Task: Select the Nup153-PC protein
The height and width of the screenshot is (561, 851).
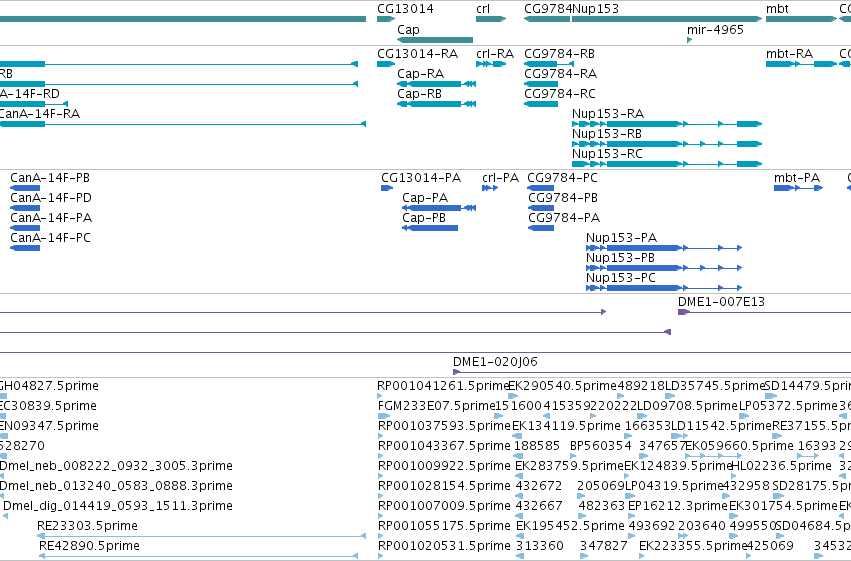Action: (664, 288)
